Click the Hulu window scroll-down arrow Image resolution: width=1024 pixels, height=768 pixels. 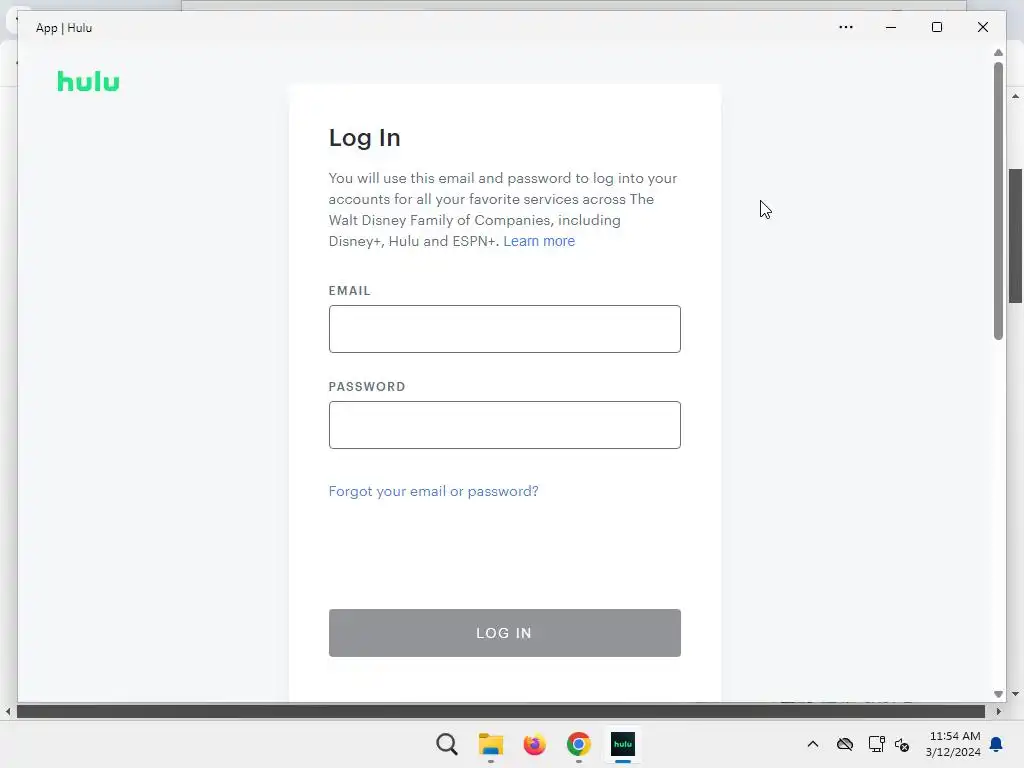[x=998, y=694]
